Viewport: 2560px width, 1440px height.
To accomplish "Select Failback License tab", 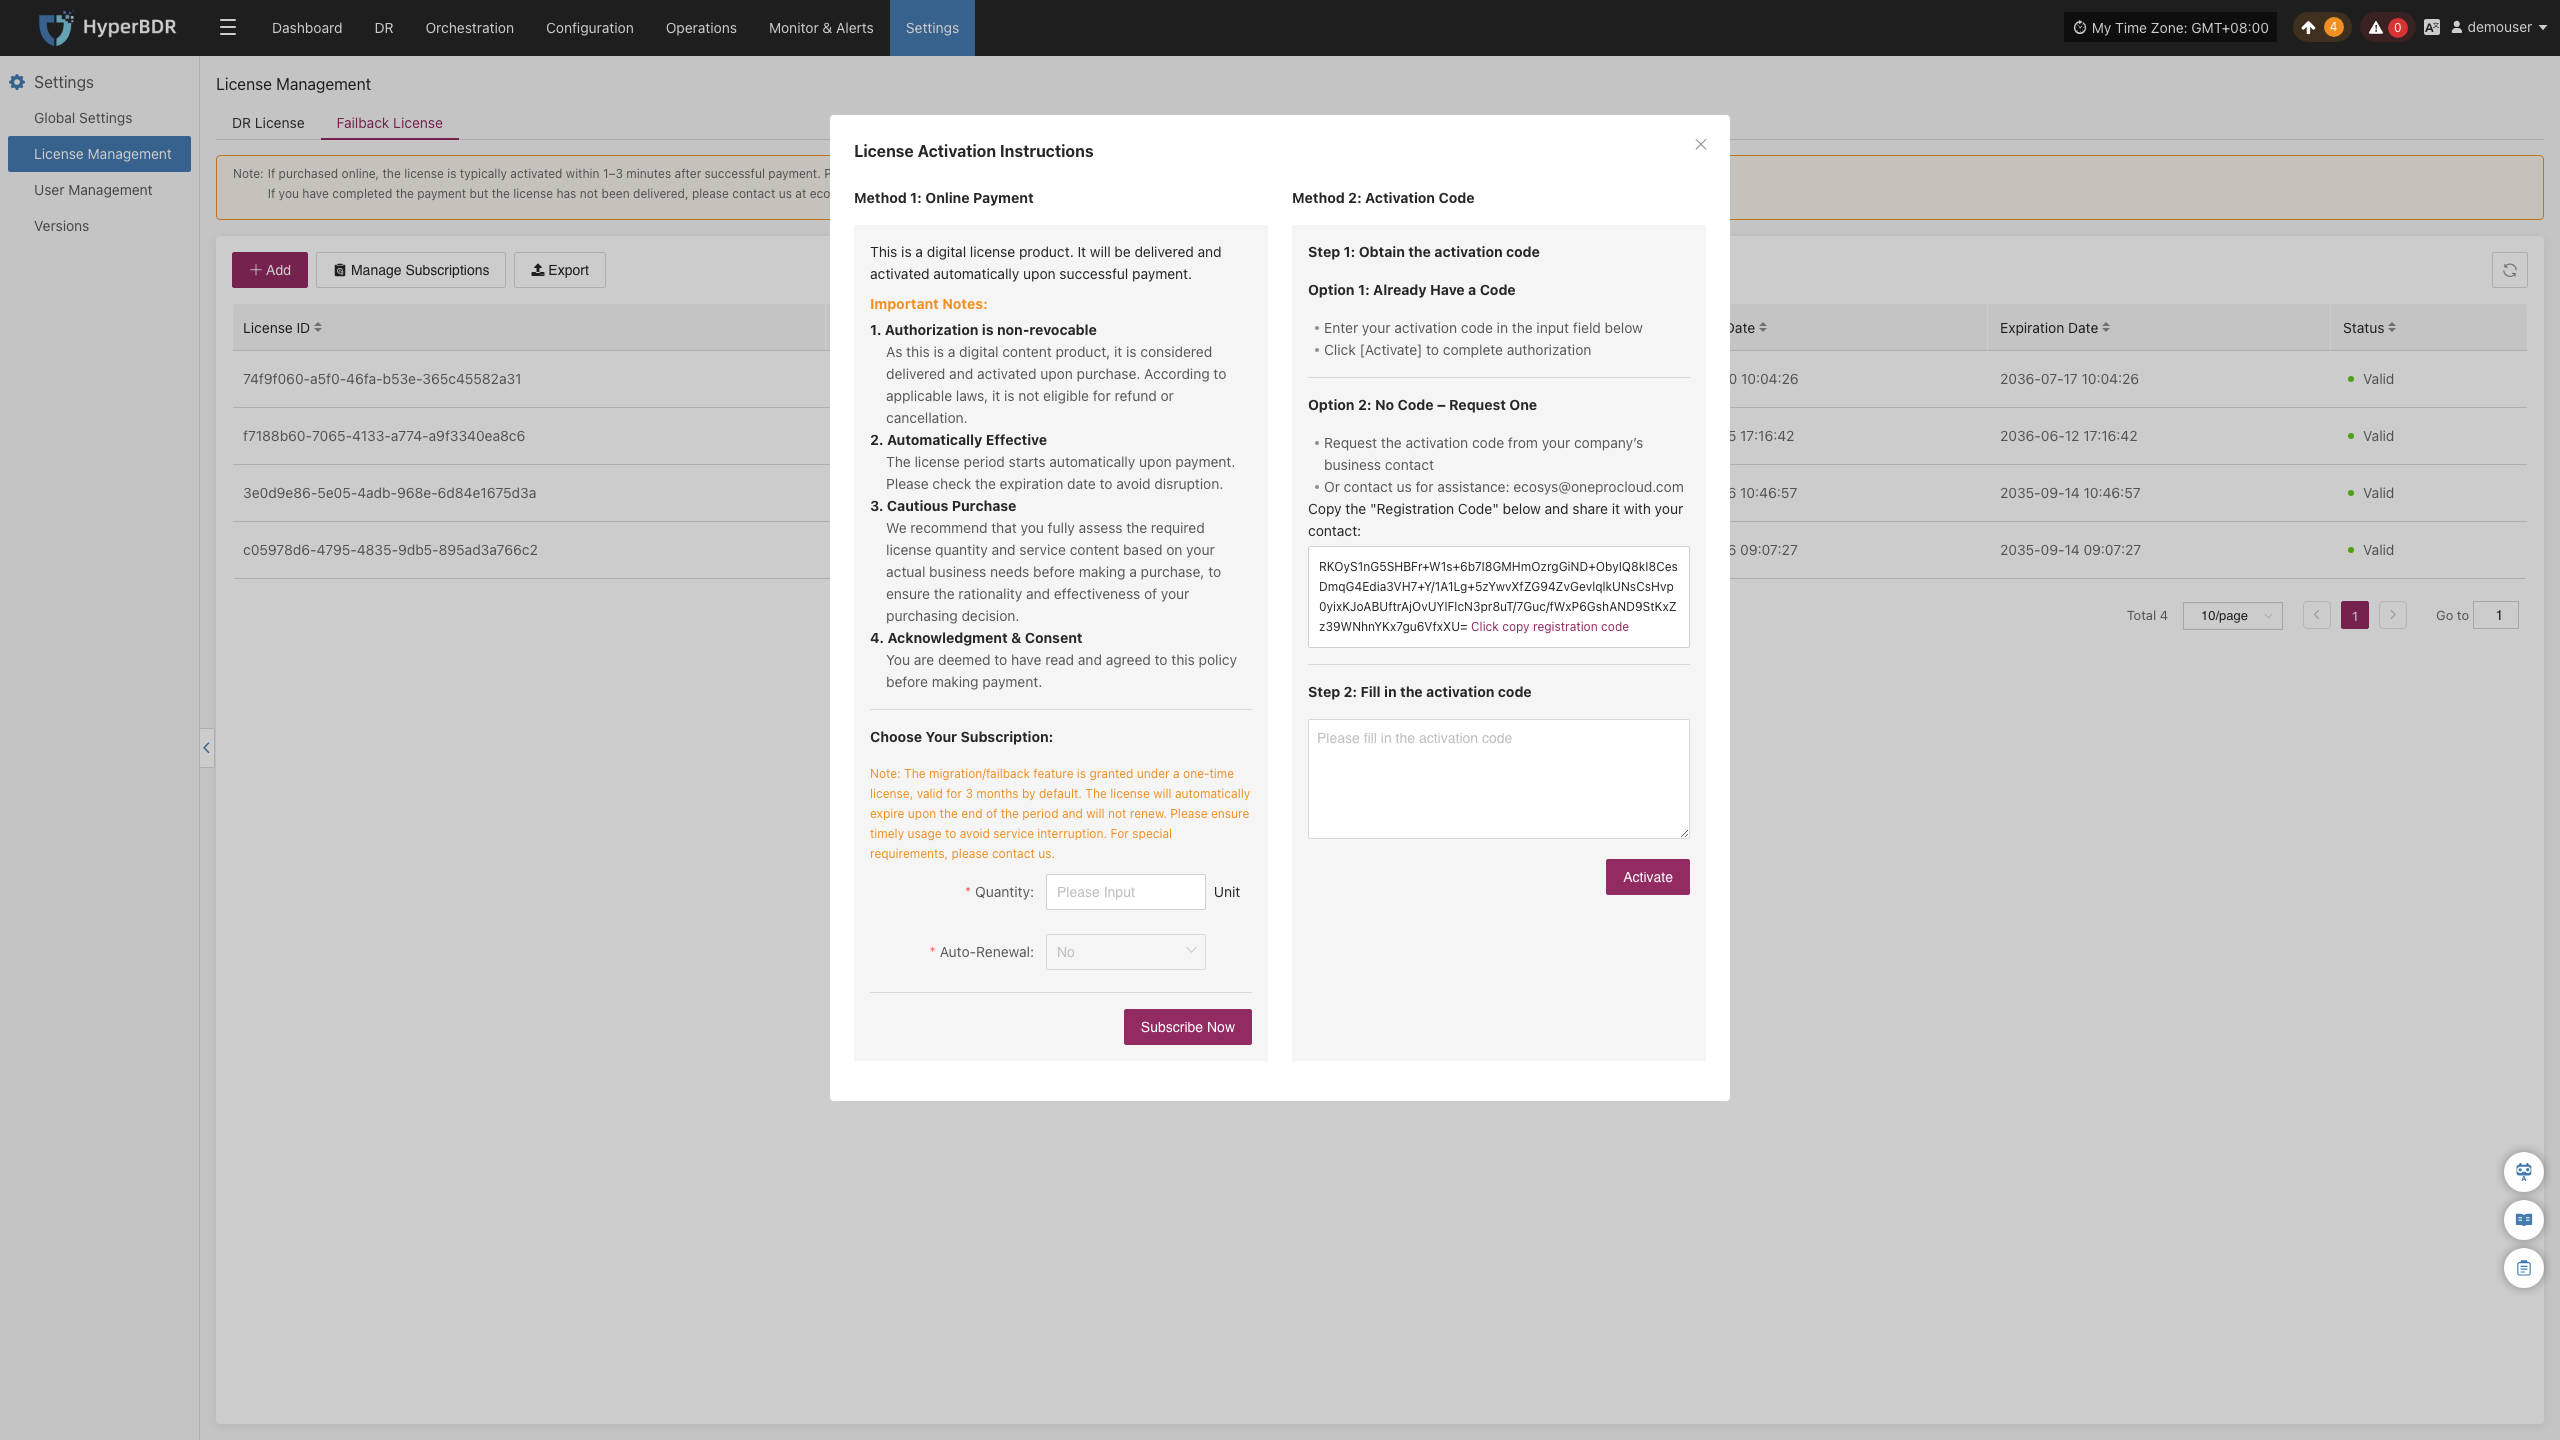I will pyautogui.click(x=389, y=123).
